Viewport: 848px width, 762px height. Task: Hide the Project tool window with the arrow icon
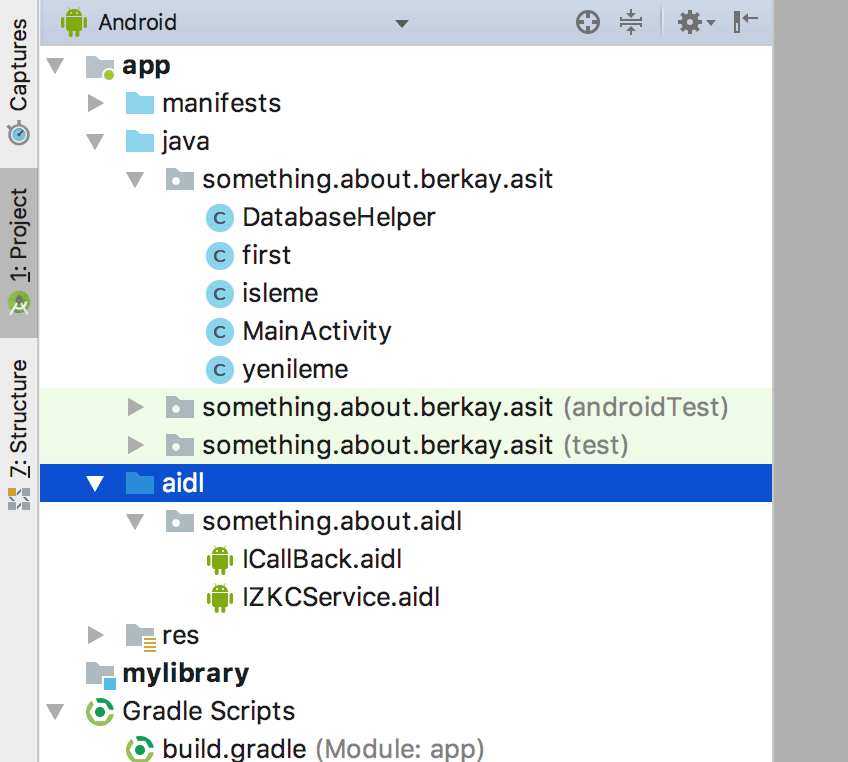(x=745, y=22)
